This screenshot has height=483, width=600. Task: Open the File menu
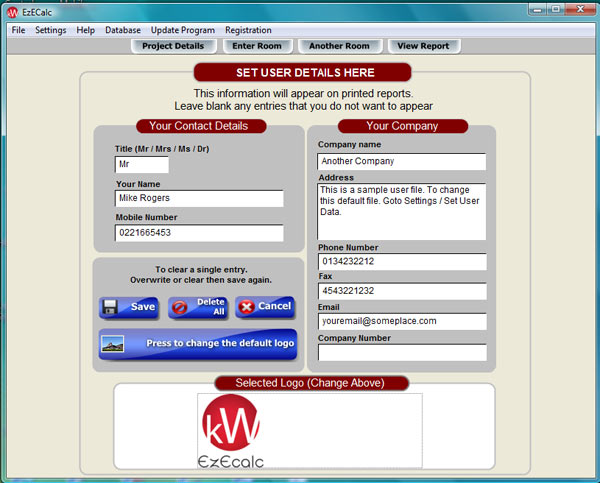tap(18, 30)
